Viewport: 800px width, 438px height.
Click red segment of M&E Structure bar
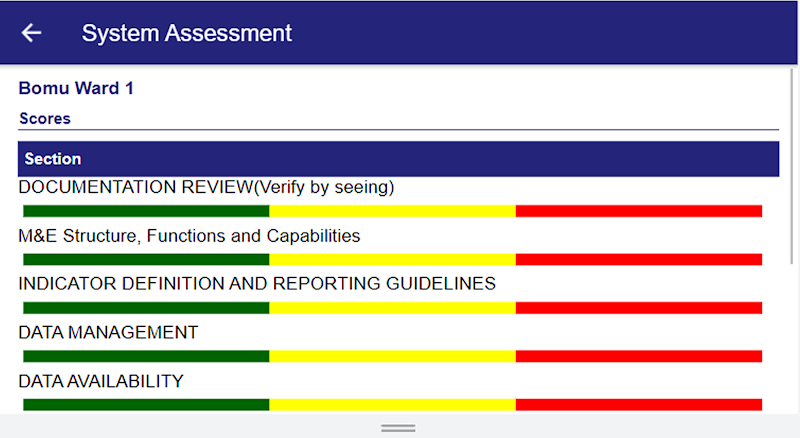(638, 259)
